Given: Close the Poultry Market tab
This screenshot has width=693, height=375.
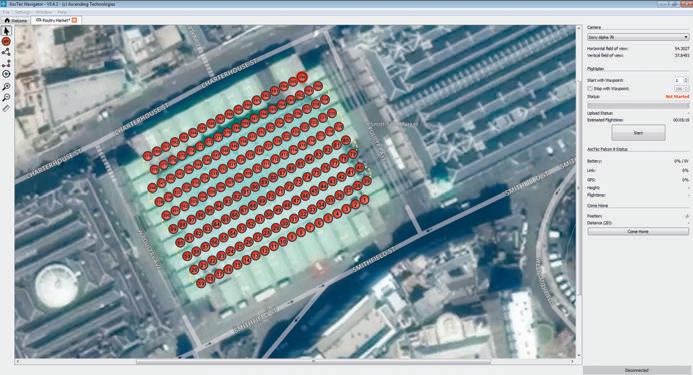Looking at the screenshot, I should [x=75, y=20].
